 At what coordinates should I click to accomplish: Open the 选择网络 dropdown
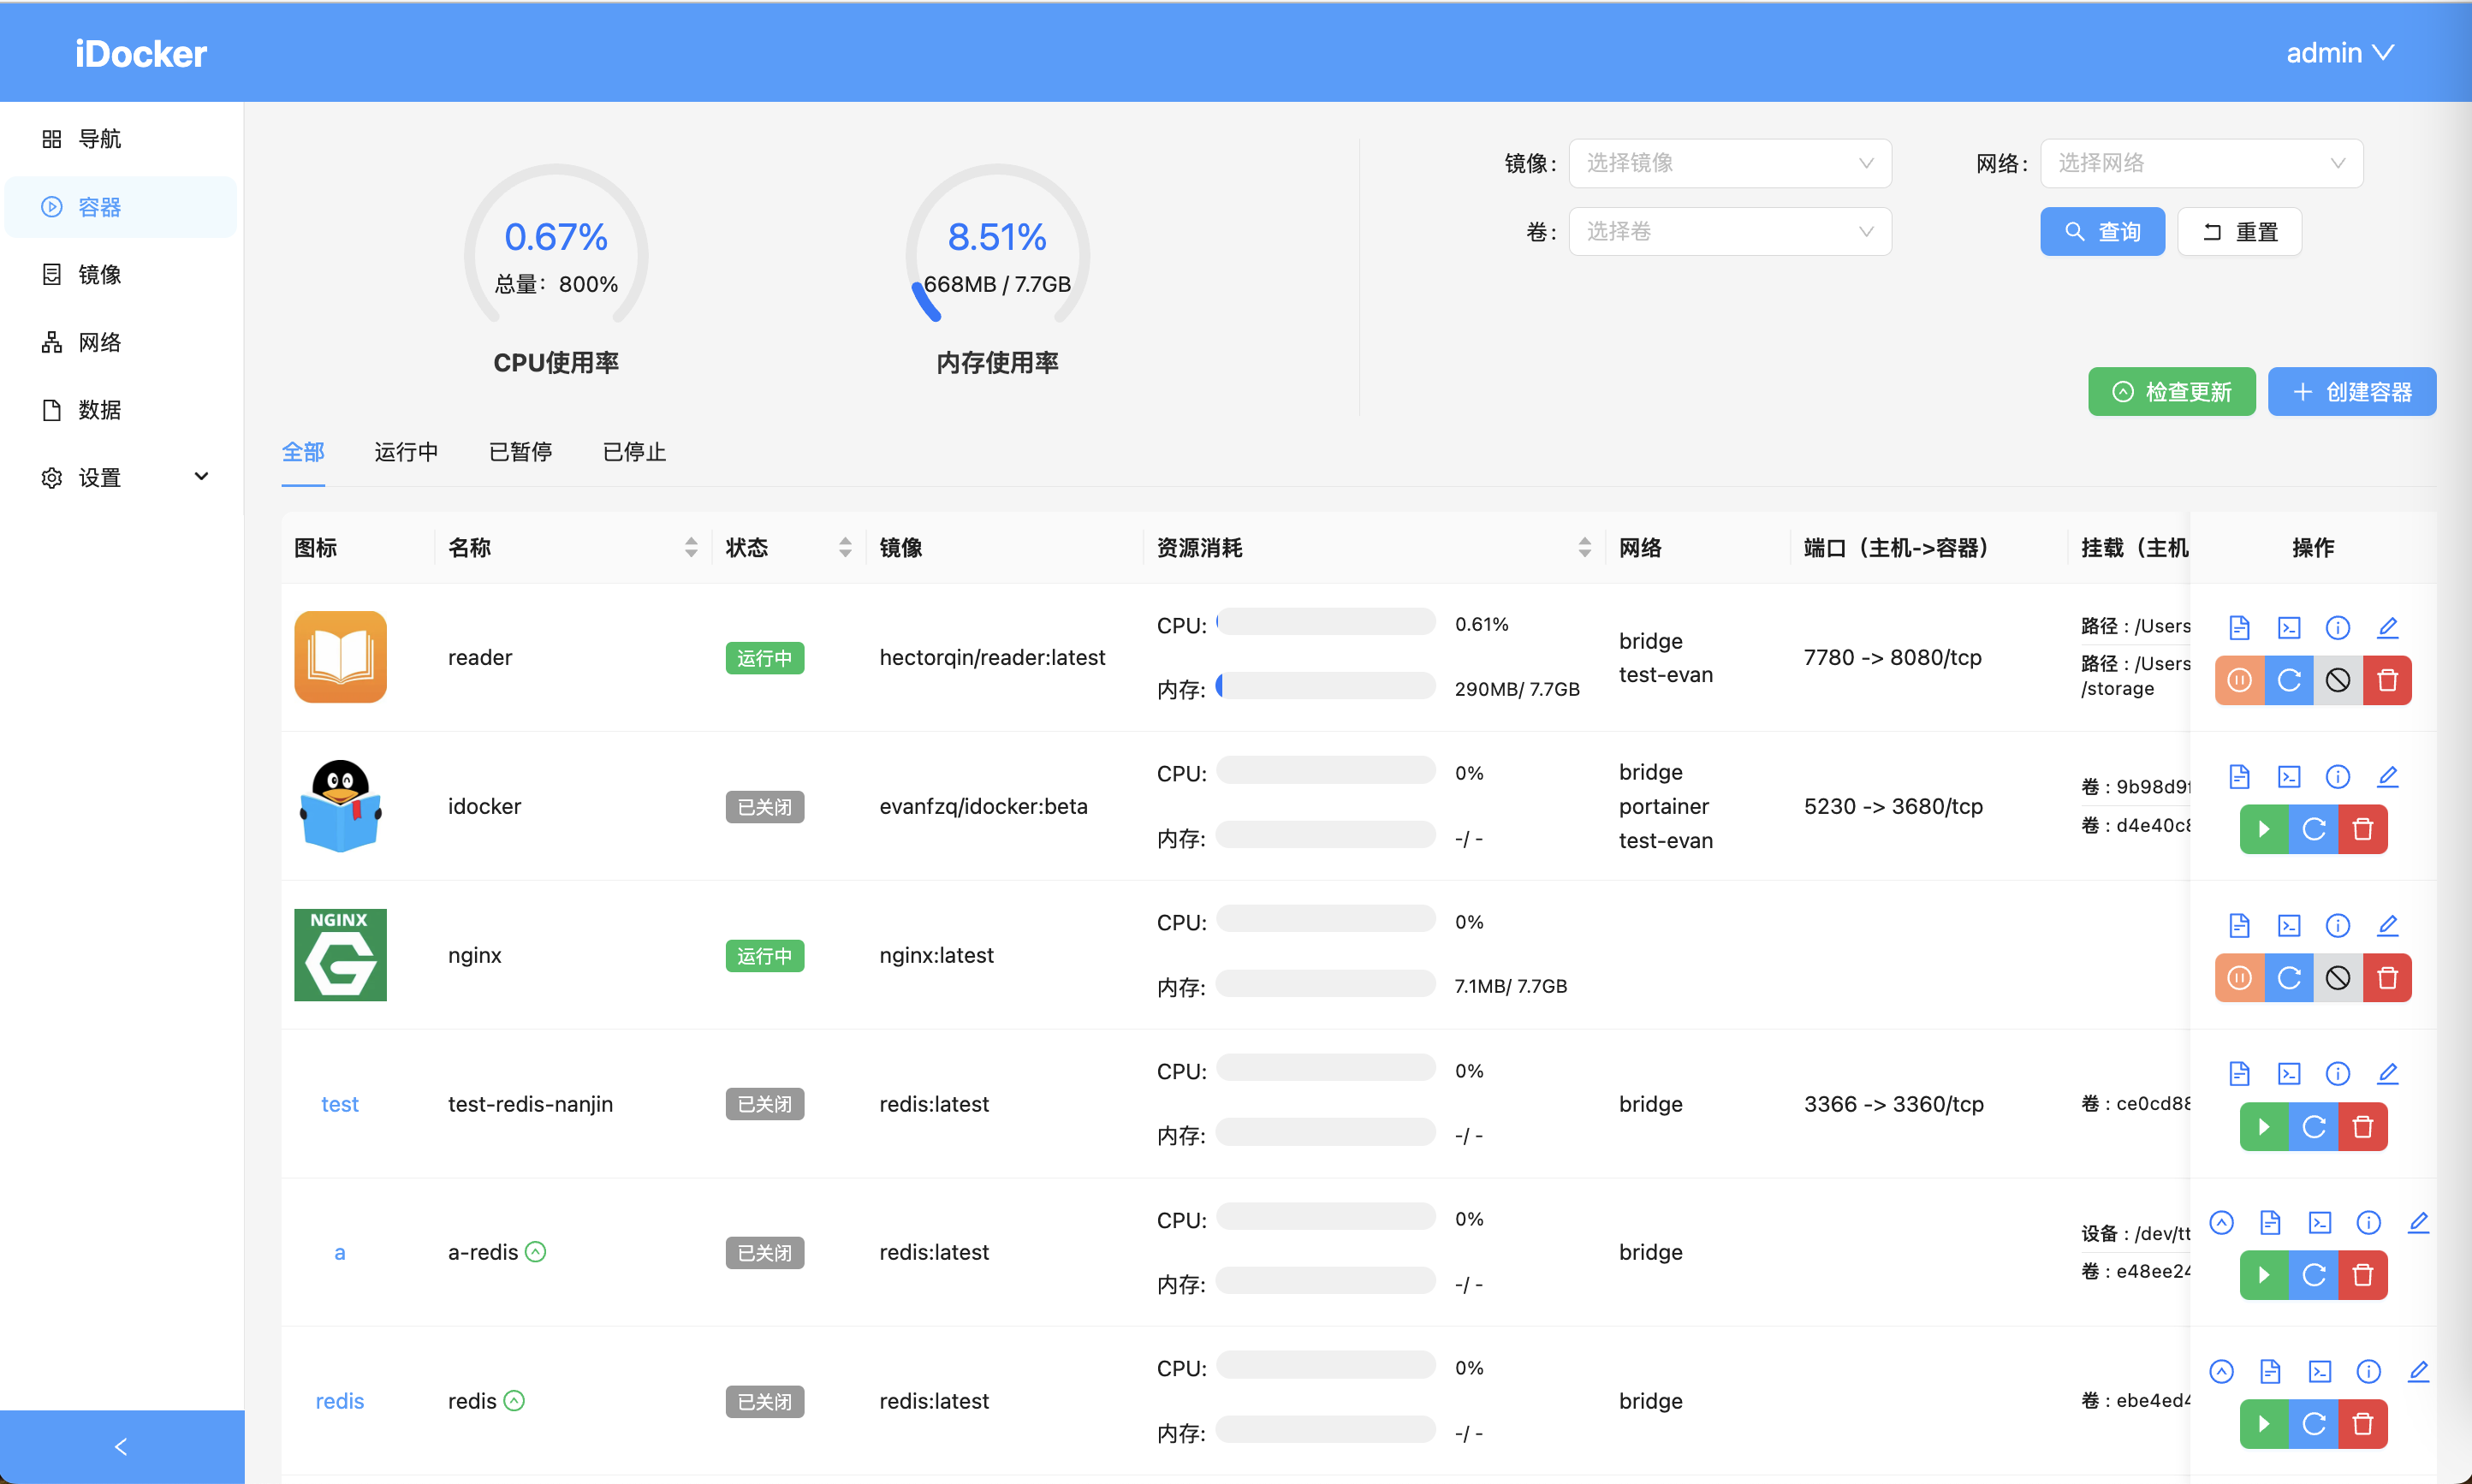(x=2201, y=163)
